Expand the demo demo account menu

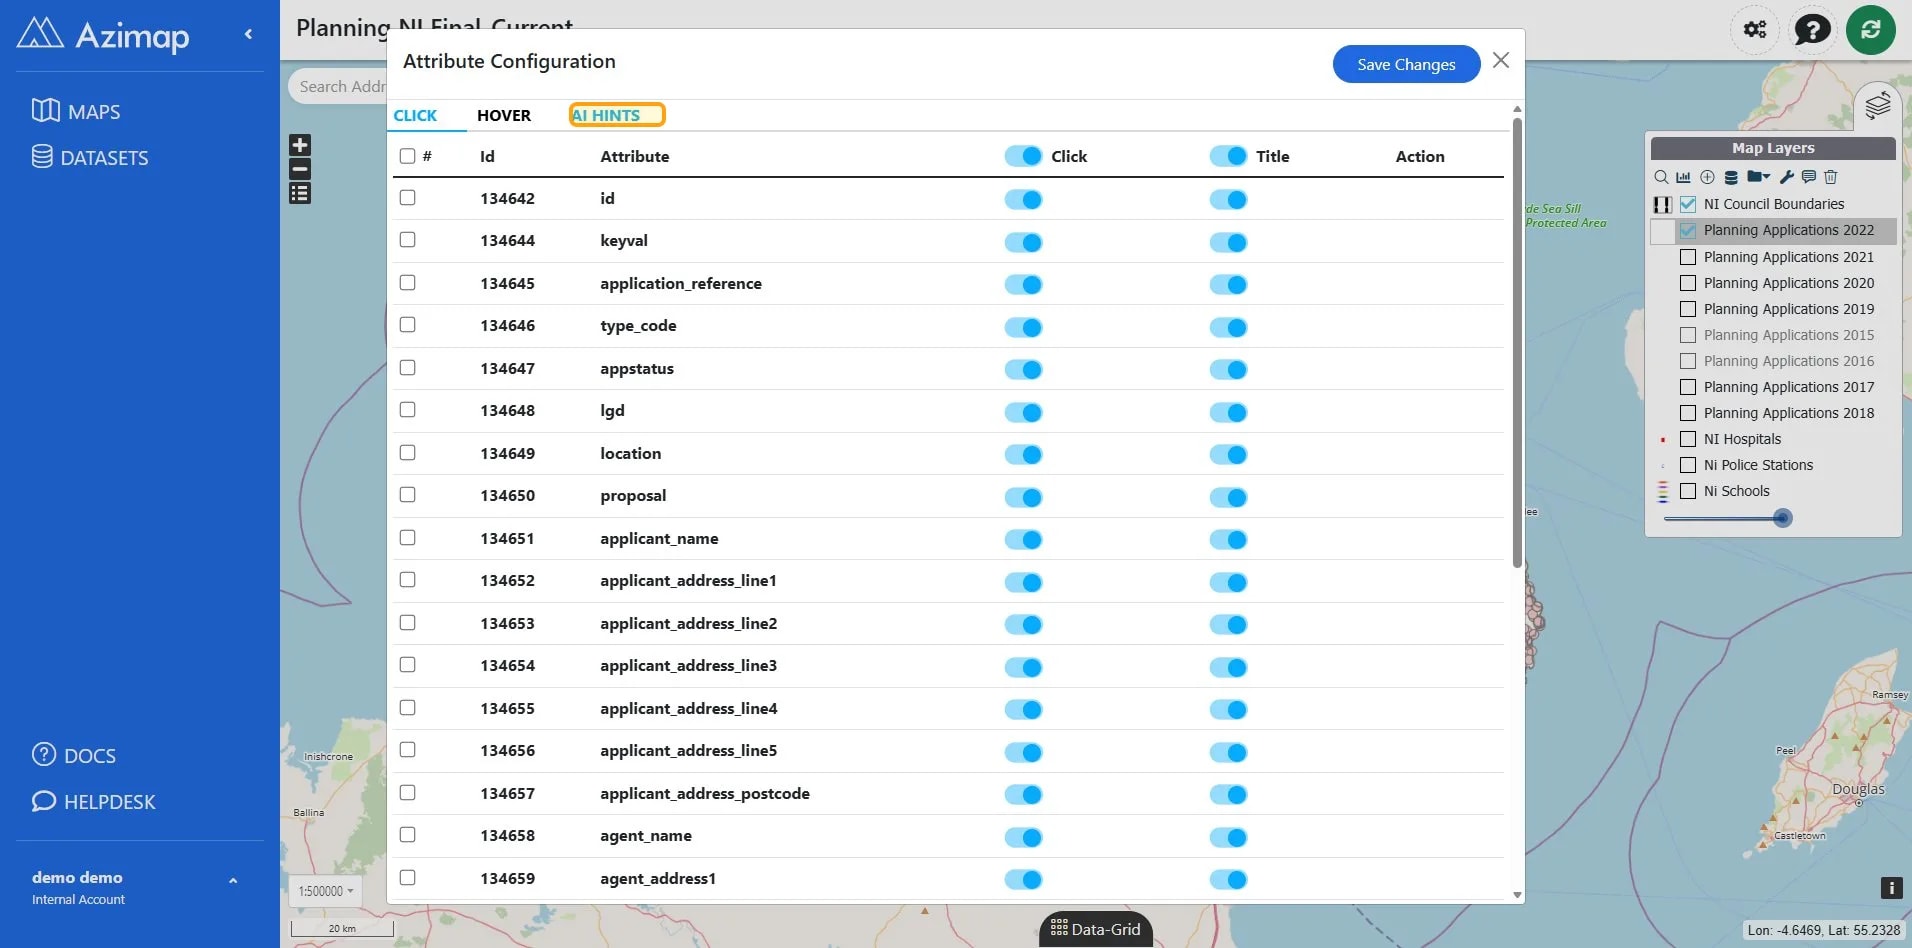pyautogui.click(x=233, y=881)
